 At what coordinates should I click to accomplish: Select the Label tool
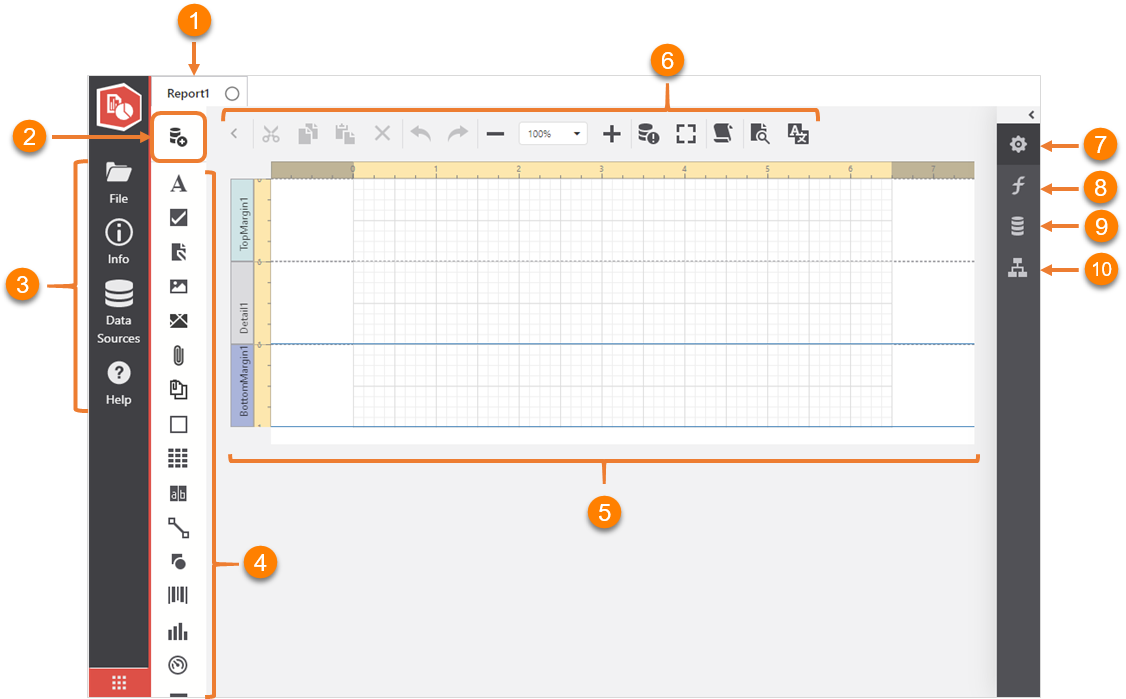177,184
